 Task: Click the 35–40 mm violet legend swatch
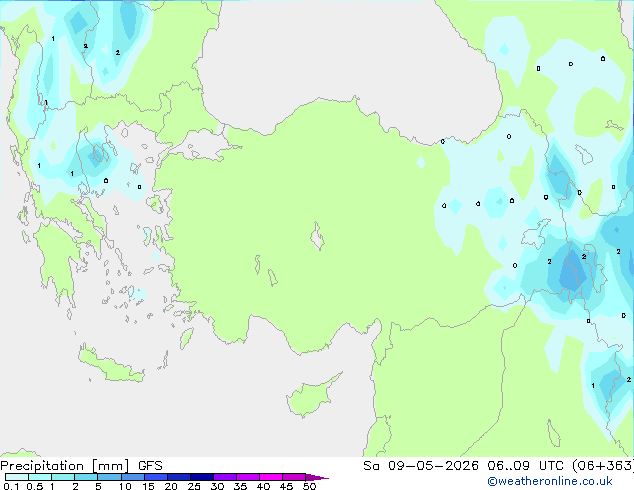click(x=247, y=477)
